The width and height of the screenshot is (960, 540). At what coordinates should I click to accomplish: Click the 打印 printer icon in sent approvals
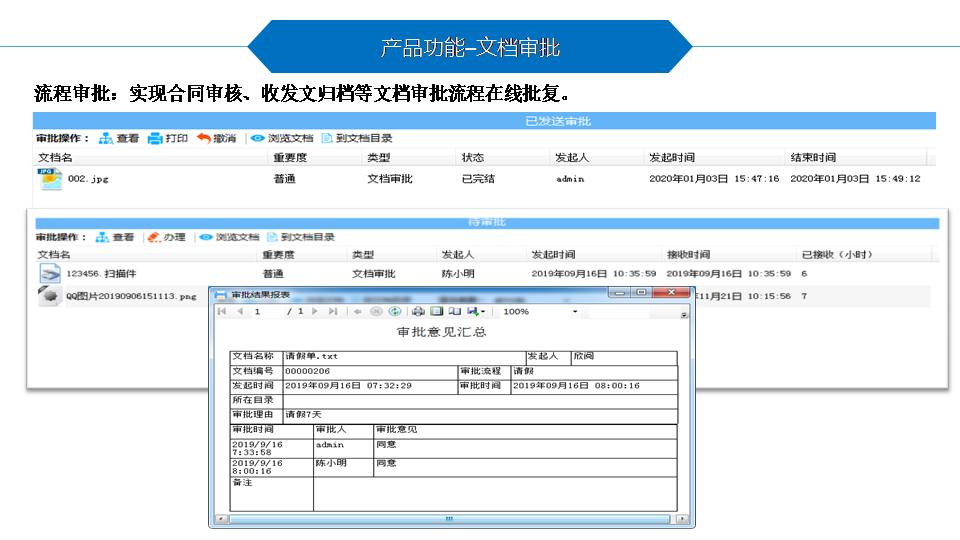(x=155, y=138)
